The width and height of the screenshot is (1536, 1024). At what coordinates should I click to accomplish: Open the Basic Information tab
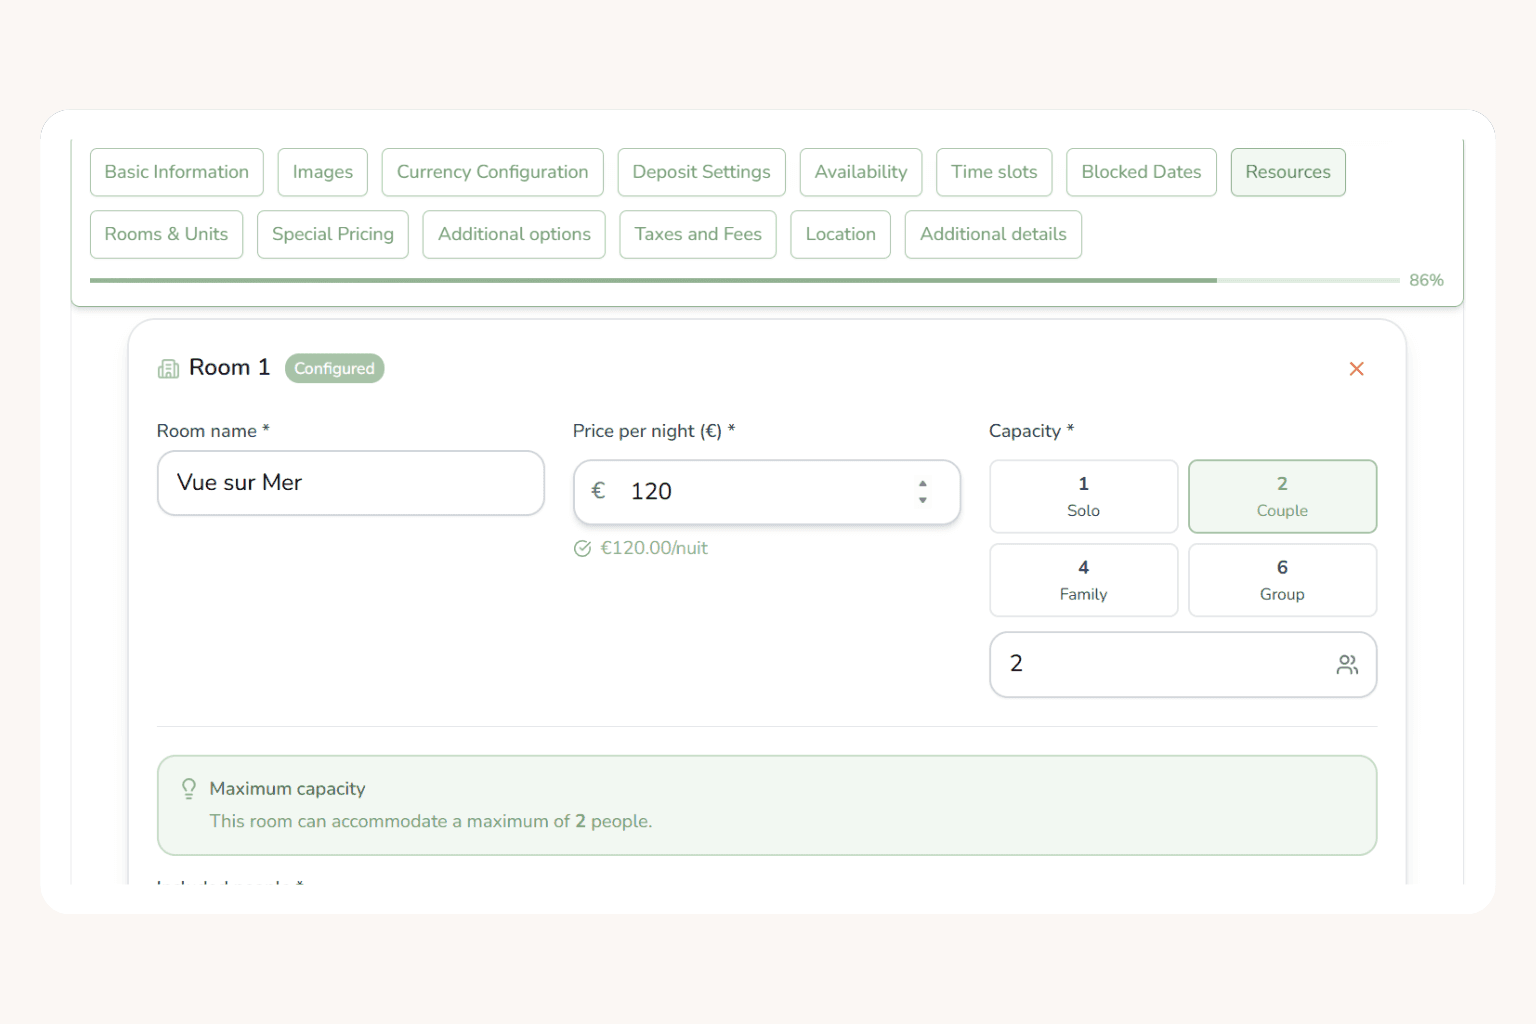(176, 172)
